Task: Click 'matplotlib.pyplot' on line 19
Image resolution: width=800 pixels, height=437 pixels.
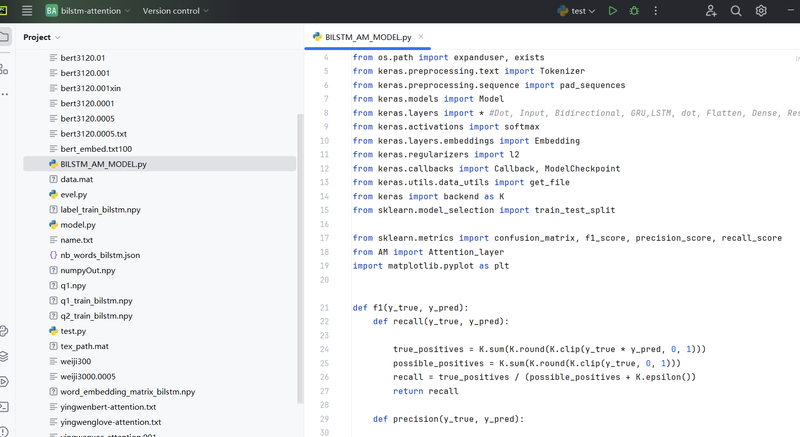Action: (x=431, y=266)
